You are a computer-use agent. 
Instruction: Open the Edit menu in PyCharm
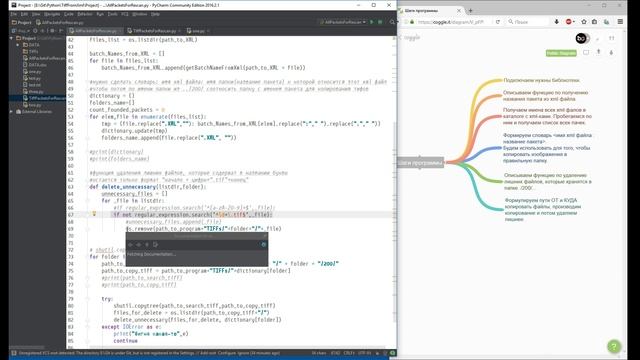24,14
